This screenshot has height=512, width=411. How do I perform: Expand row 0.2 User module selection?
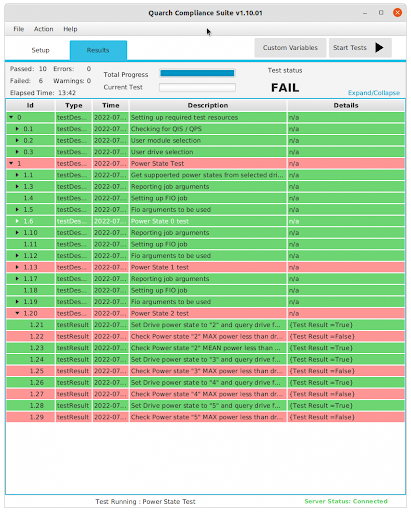click(17, 140)
